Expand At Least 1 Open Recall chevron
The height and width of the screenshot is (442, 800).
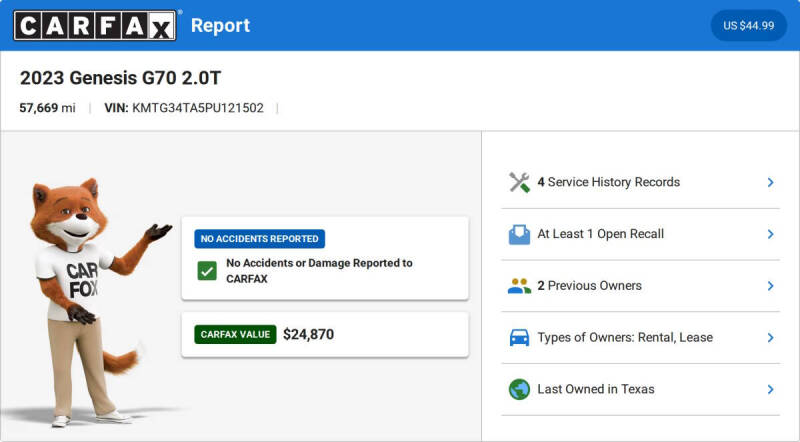tap(770, 234)
